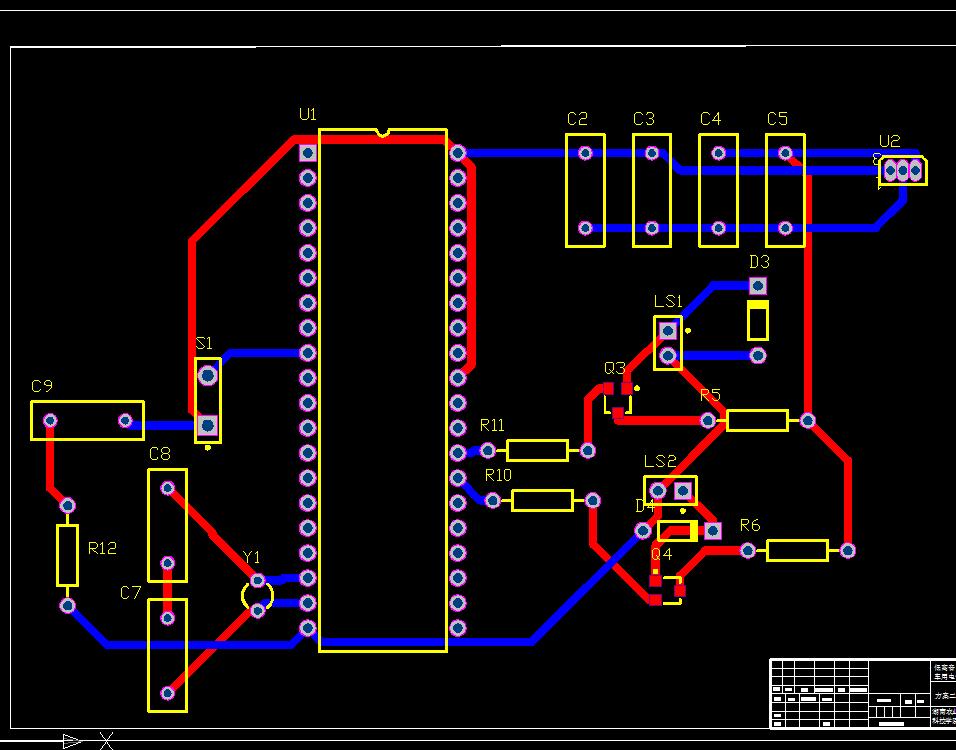Click the square pad of LS1
Image resolution: width=956 pixels, height=750 pixels.
668,330
